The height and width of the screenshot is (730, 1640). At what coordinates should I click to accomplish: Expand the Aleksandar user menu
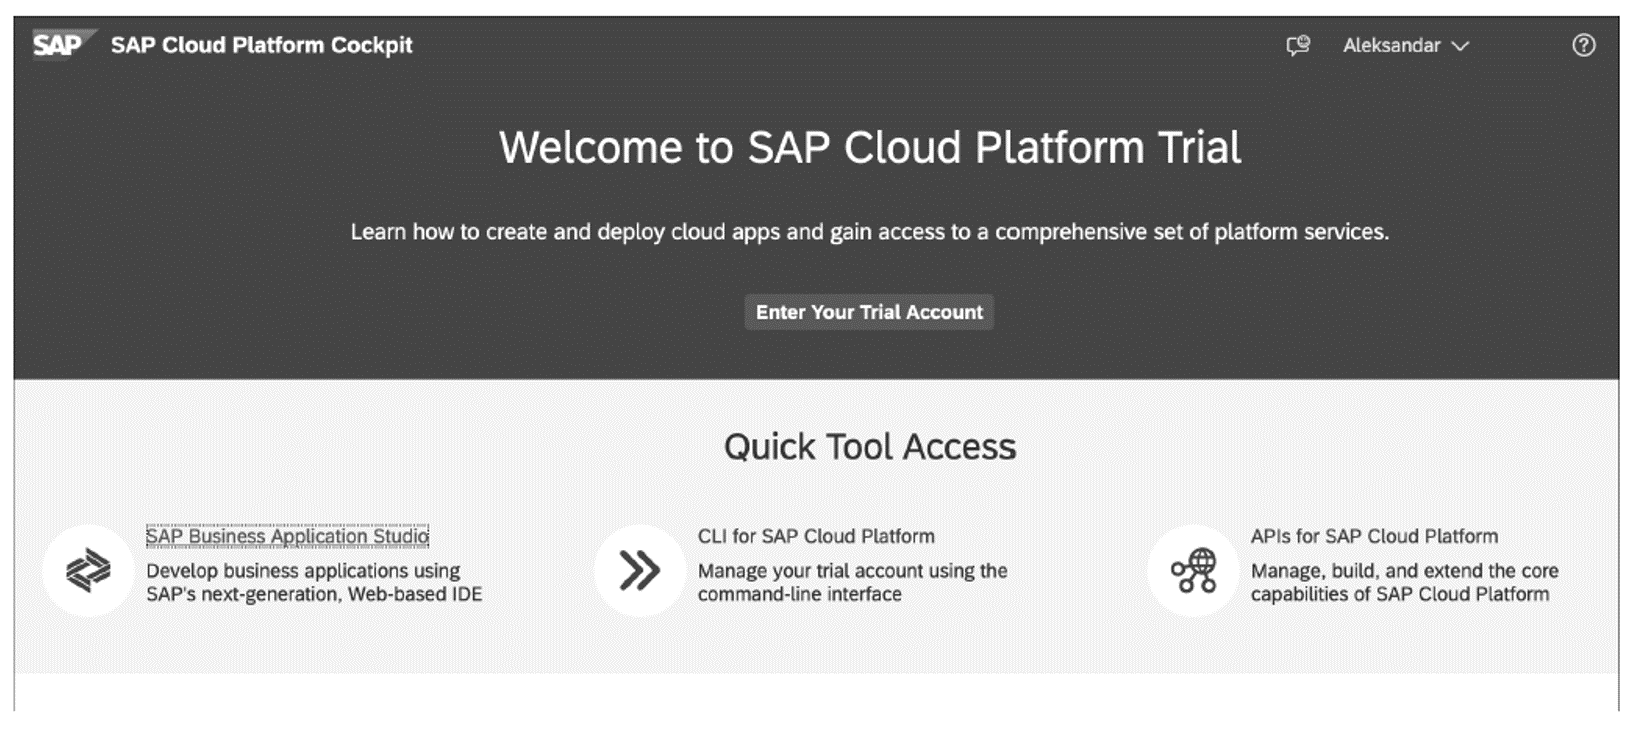tap(1405, 45)
